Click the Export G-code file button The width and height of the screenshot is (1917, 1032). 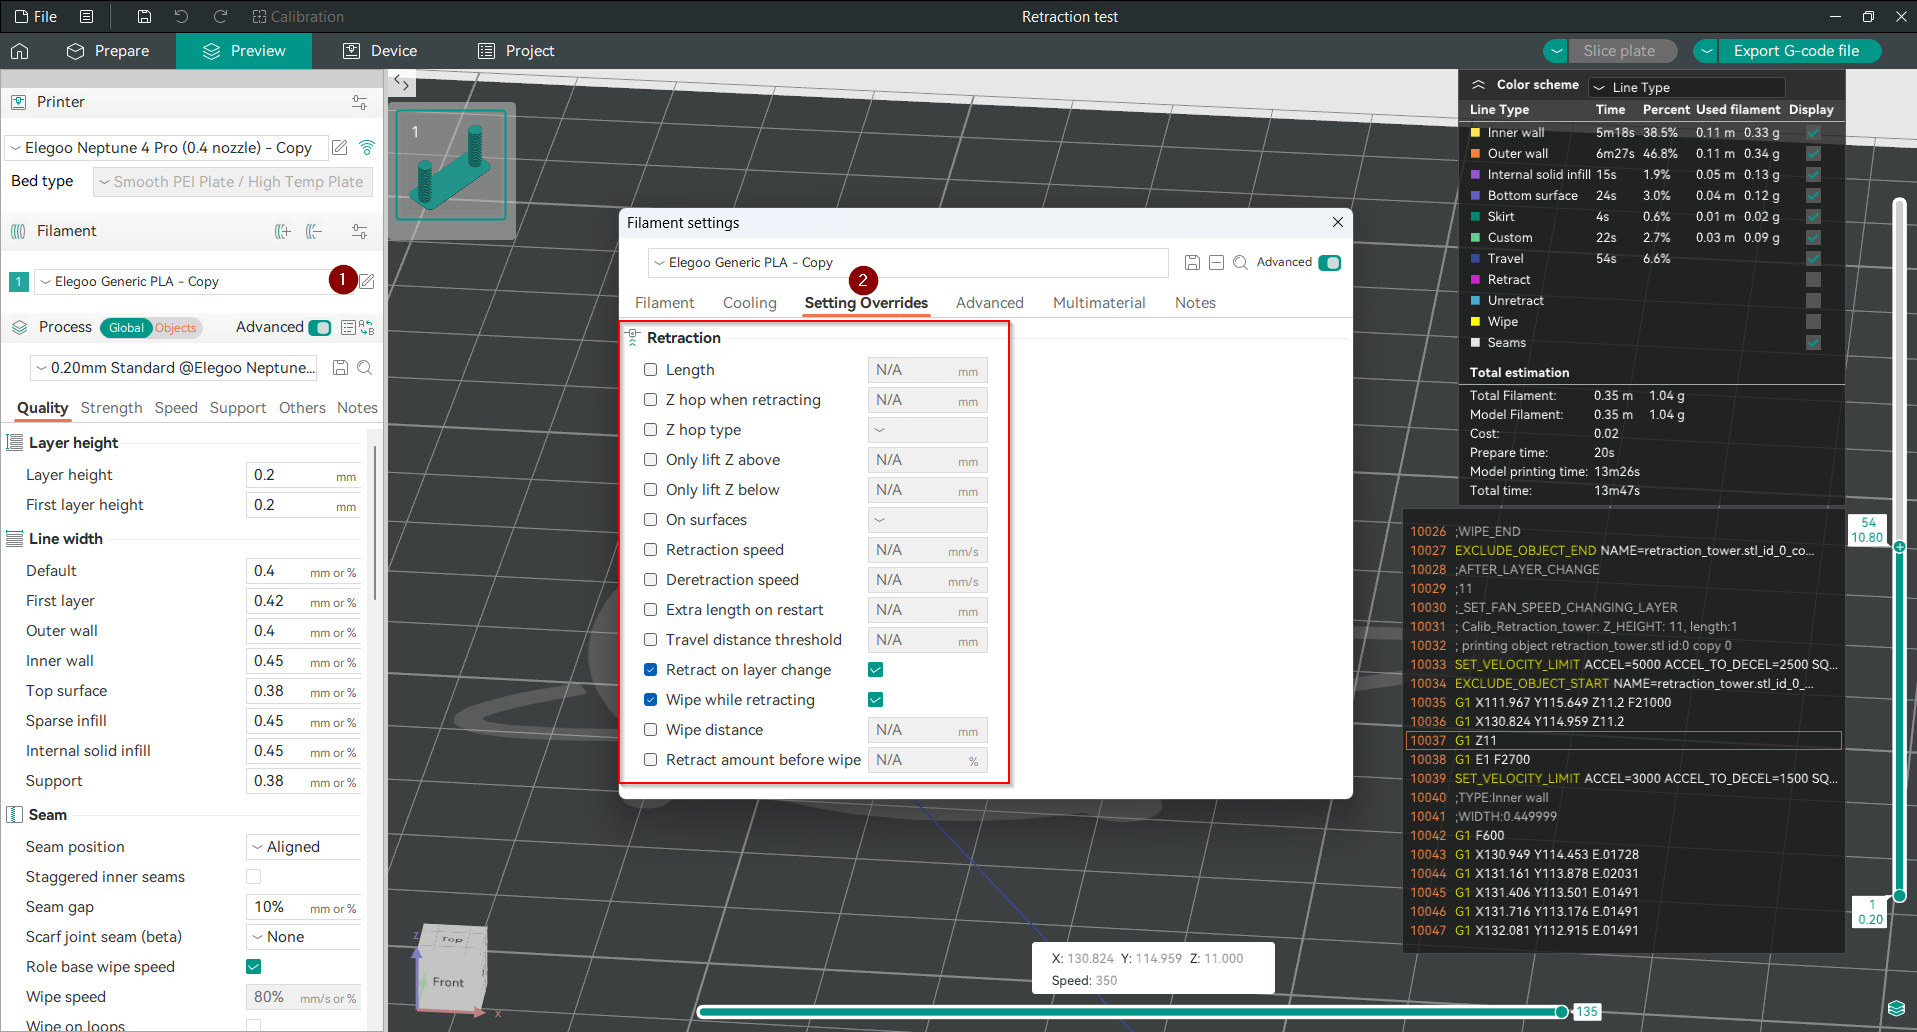click(x=1800, y=51)
